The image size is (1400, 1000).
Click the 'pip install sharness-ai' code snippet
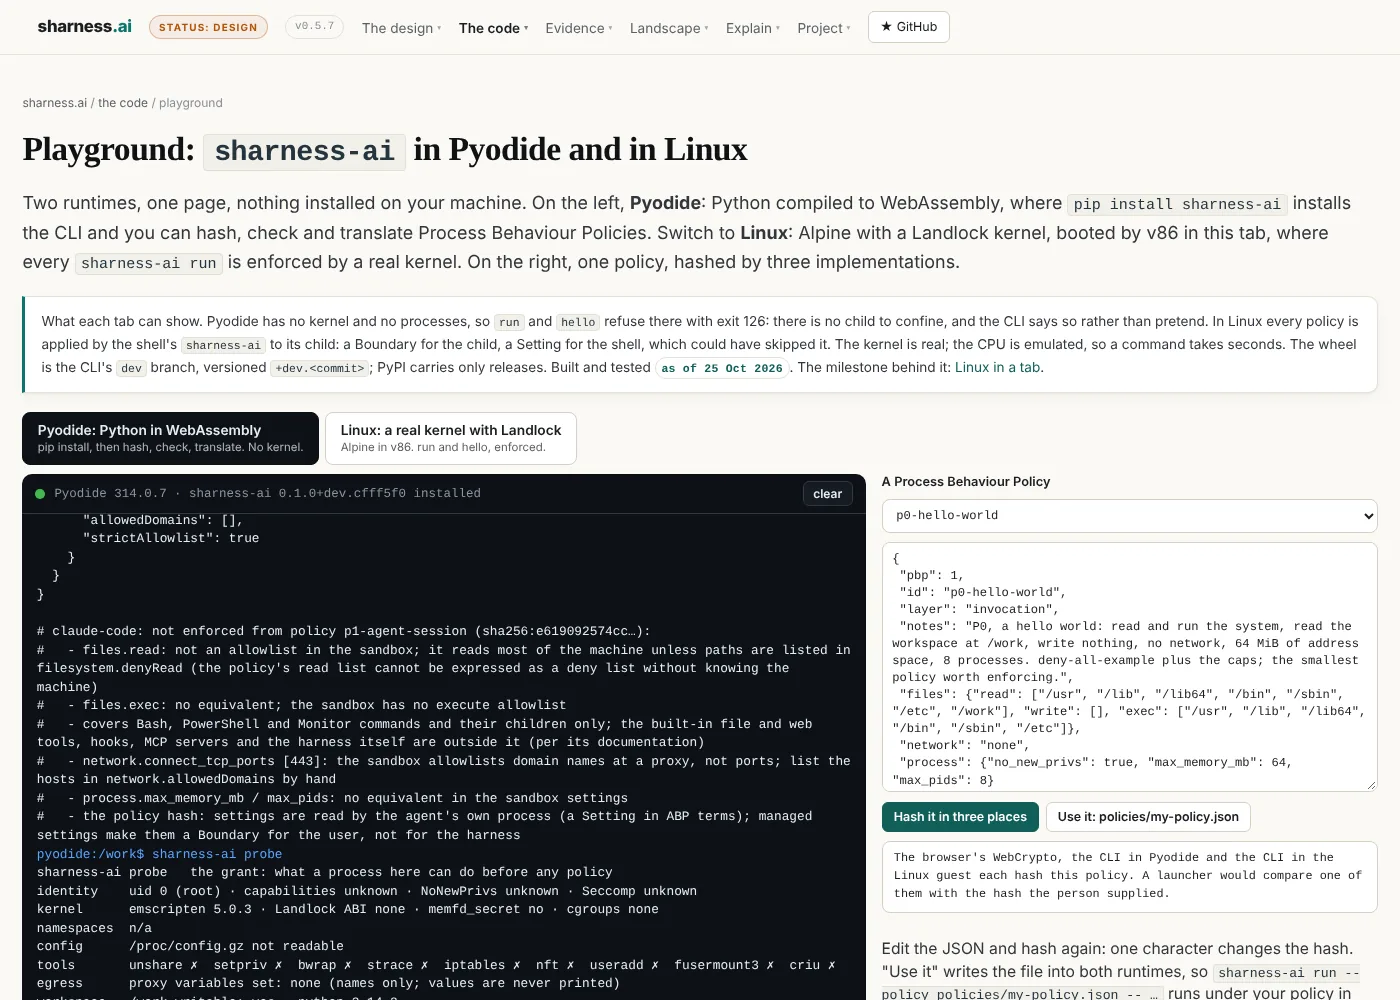[1177, 204]
